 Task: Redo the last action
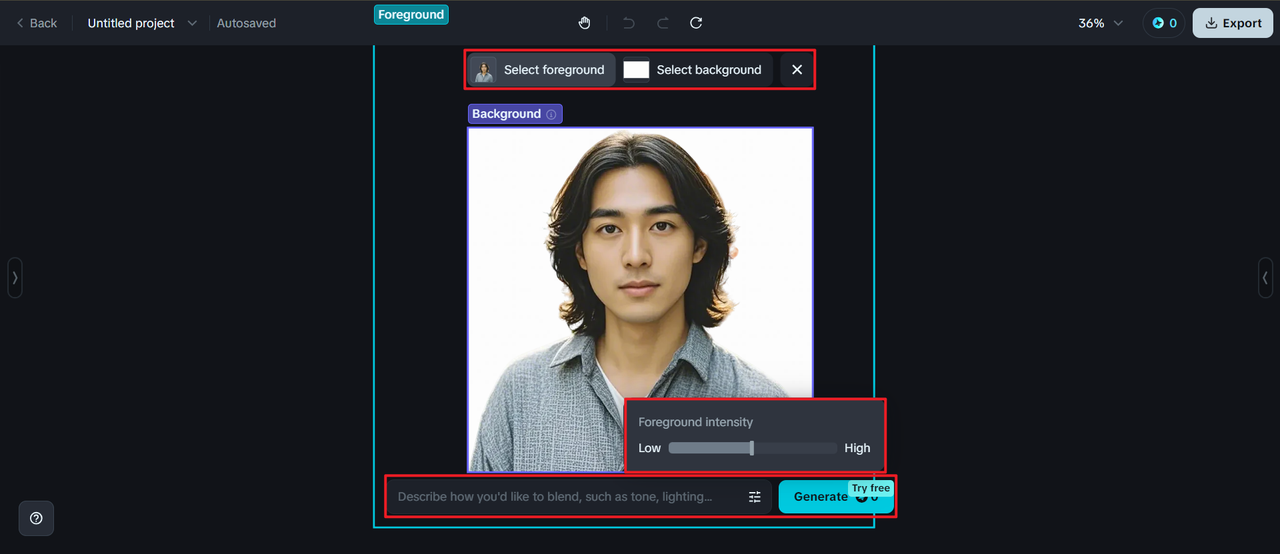[x=662, y=23]
